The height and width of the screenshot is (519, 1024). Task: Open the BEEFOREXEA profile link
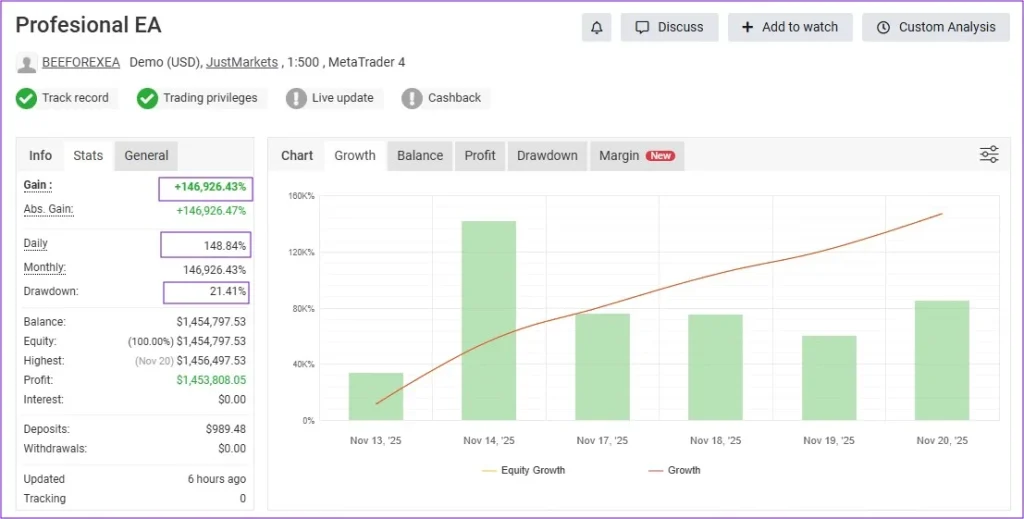pyautogui.click(x=81, y=63)
